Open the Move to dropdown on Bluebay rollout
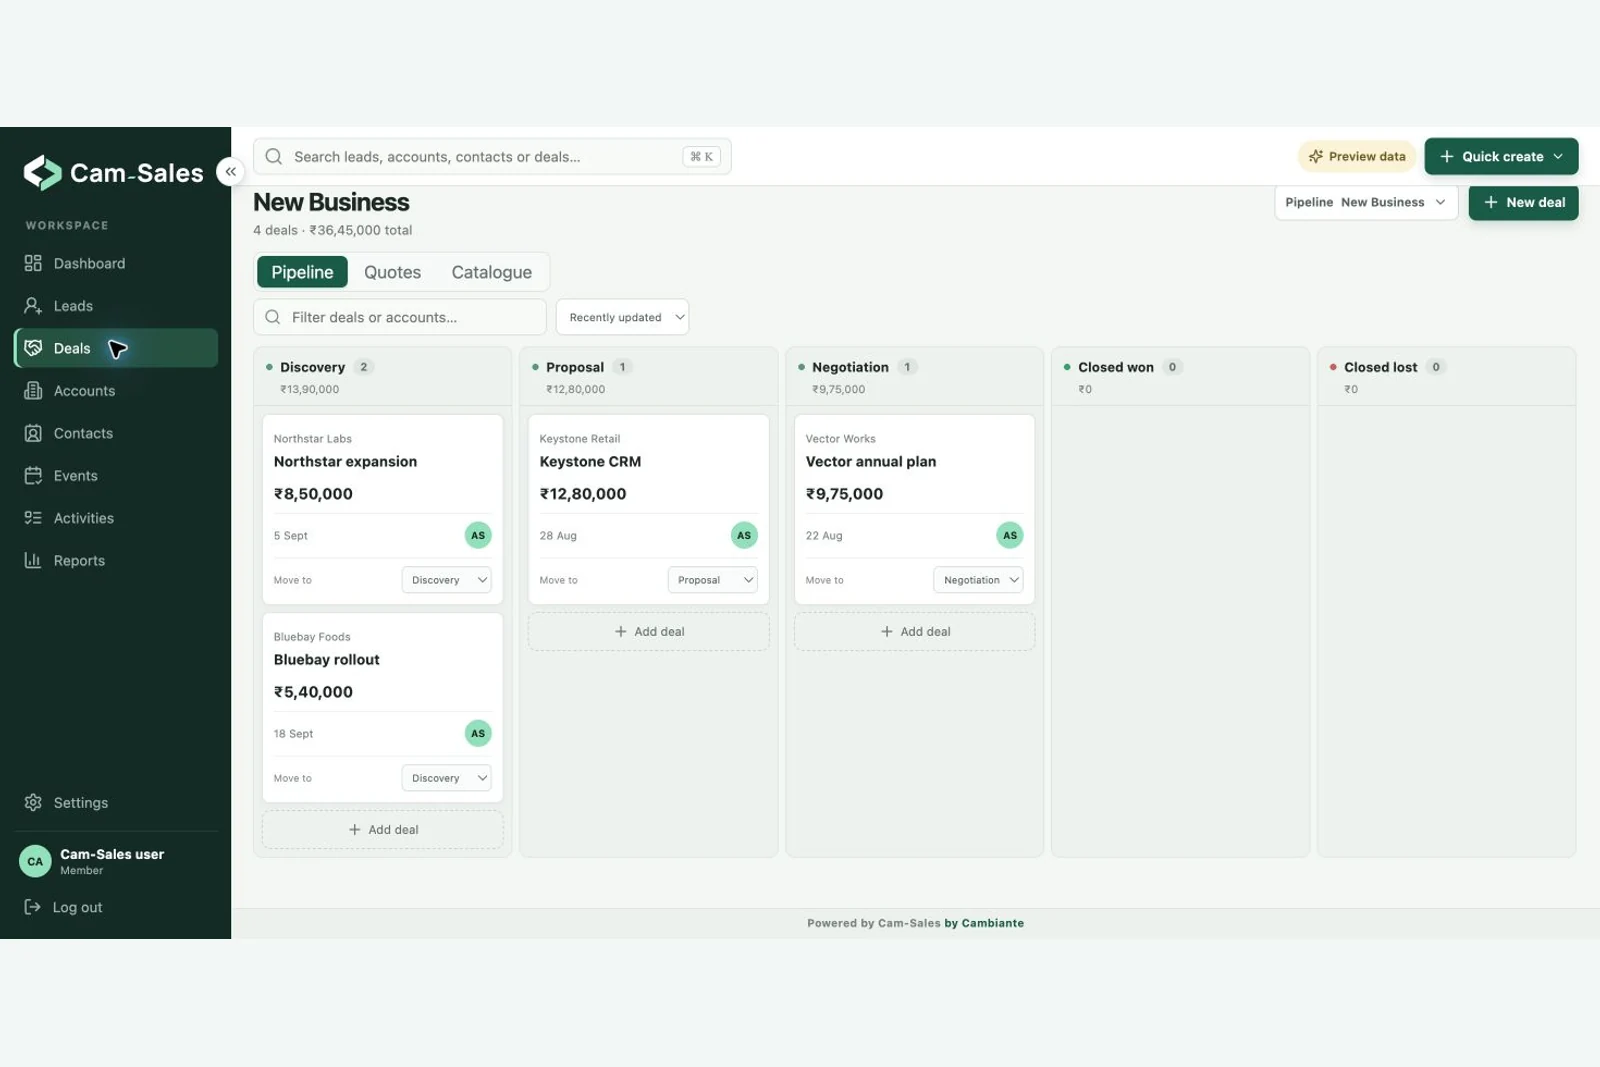This screenshot has height=1067, width=1600. coord(446,778)
